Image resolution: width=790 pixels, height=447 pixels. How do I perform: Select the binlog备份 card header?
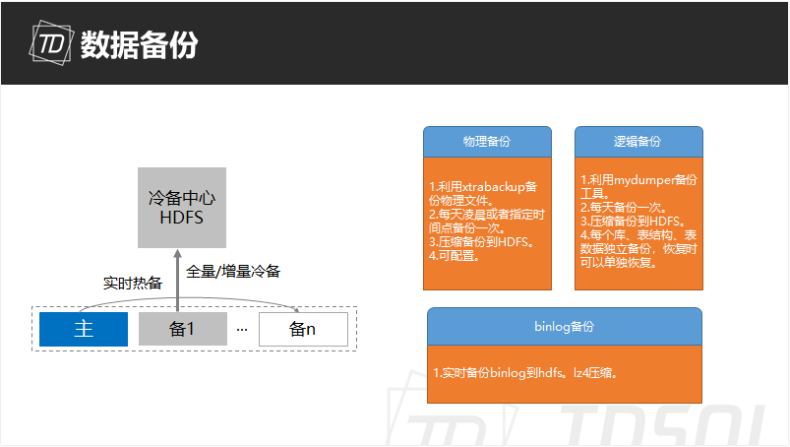tap(564, 327)
